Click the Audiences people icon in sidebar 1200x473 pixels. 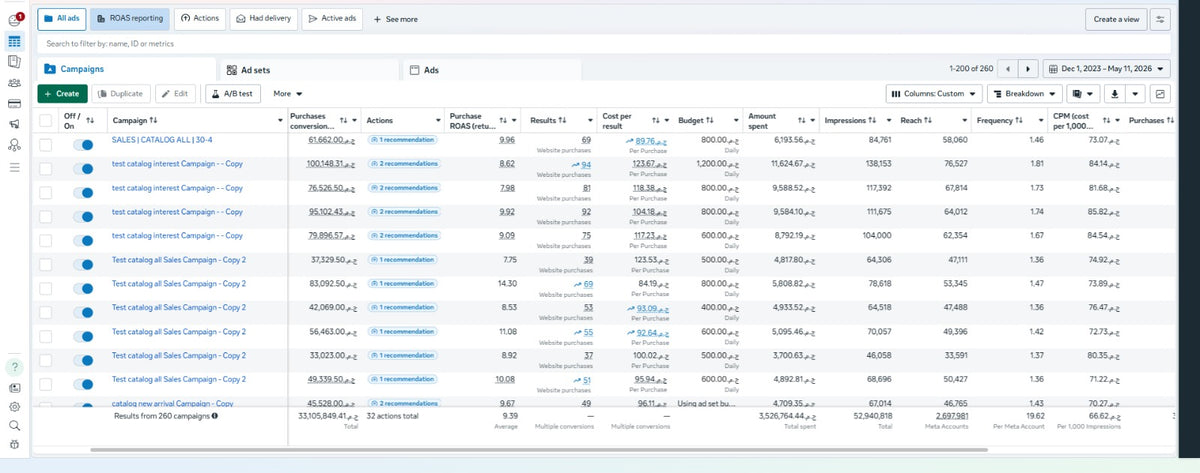14,83
